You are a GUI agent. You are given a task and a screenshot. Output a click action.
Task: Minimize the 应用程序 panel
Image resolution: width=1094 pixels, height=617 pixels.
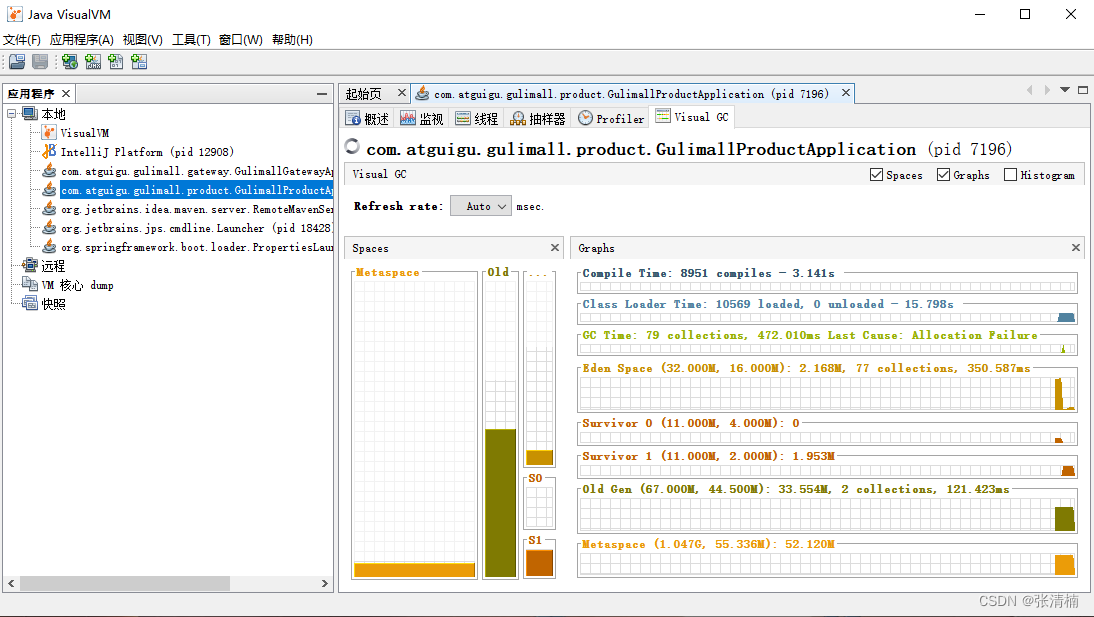point(322,94)
